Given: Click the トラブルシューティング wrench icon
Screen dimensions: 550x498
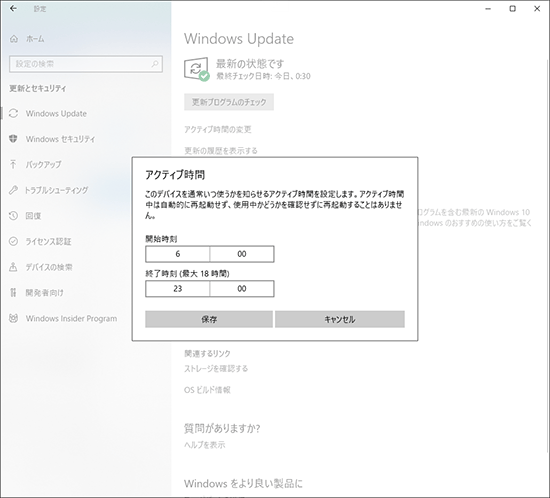Looking at the screenshot, I should [13, 190].
